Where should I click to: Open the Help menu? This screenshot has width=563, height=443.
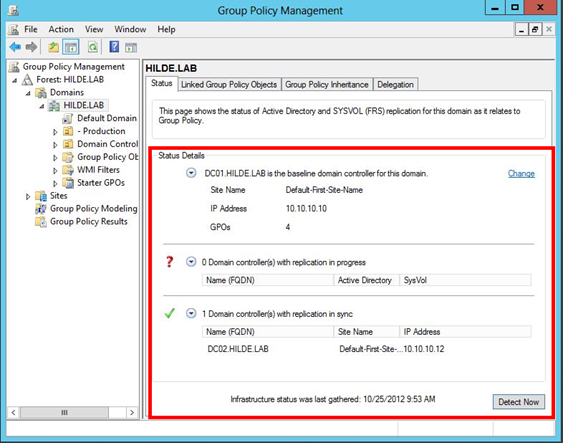point(166,29)
